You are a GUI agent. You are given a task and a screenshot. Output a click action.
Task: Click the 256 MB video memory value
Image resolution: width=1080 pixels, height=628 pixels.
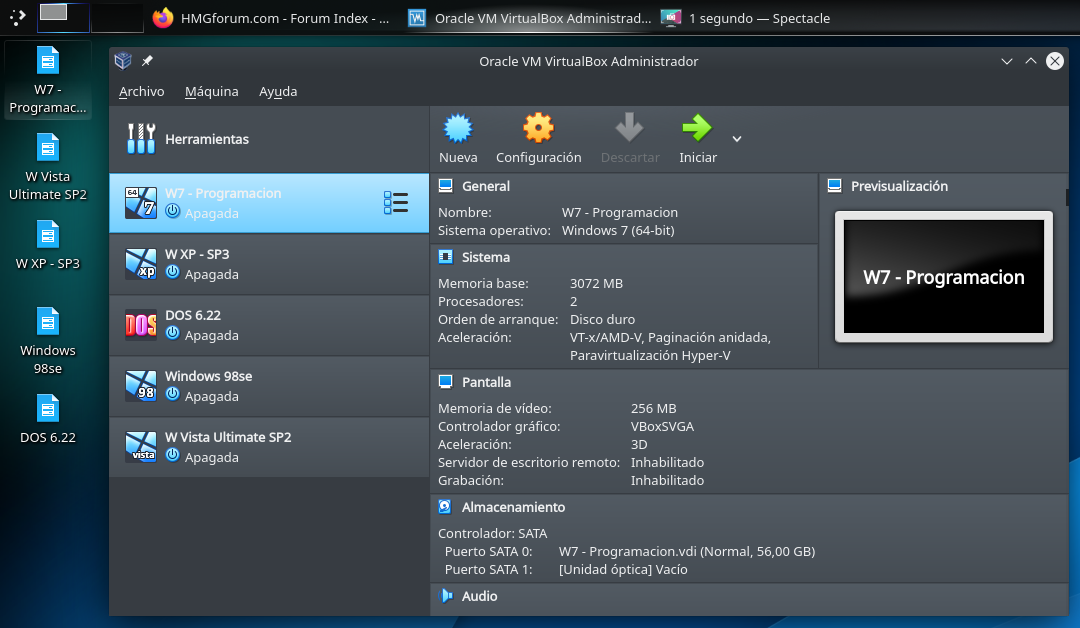pyautogui.click(x=653, y=408)
